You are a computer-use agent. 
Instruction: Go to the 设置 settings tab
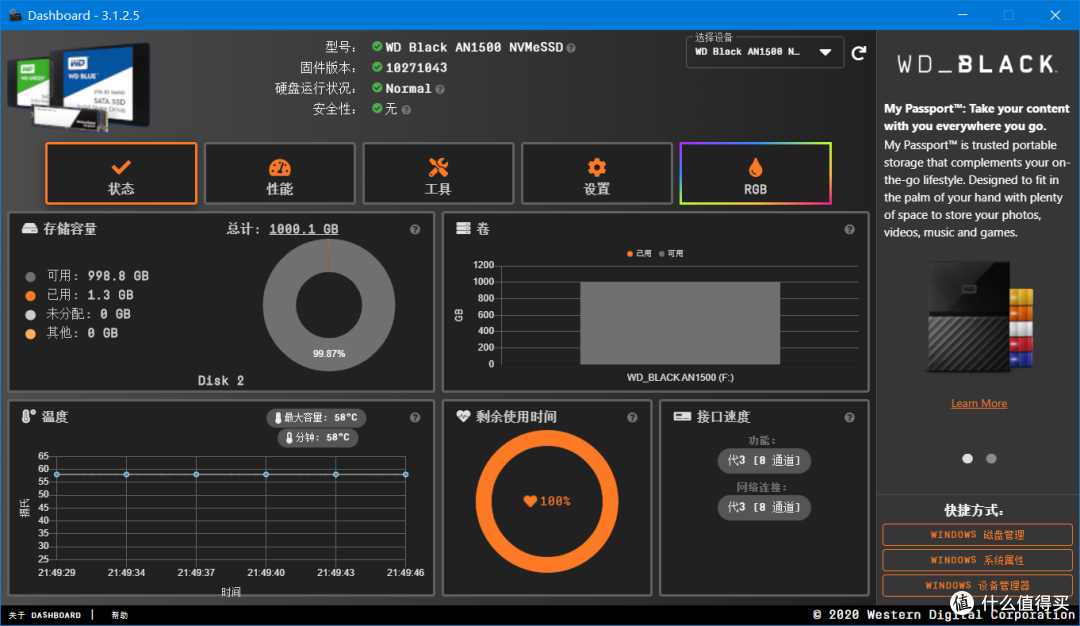pyautogui.click(x=596, y=174)
